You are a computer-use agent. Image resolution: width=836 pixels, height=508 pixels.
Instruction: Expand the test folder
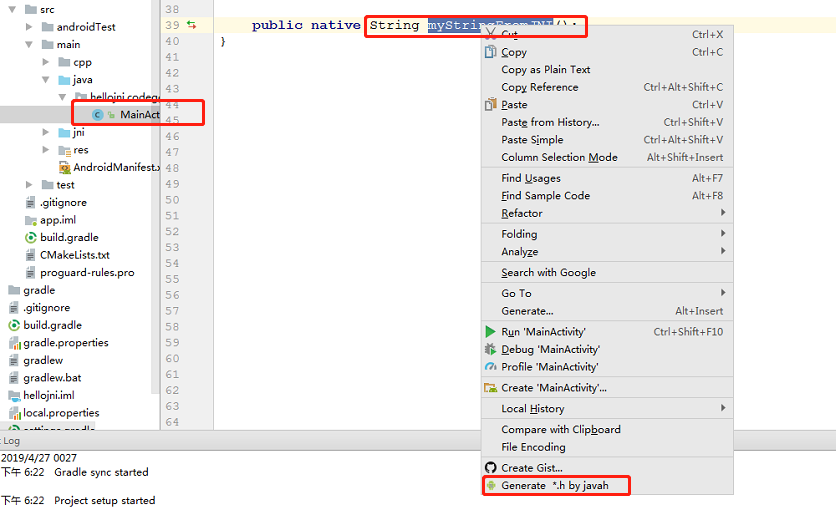[29, 184]
